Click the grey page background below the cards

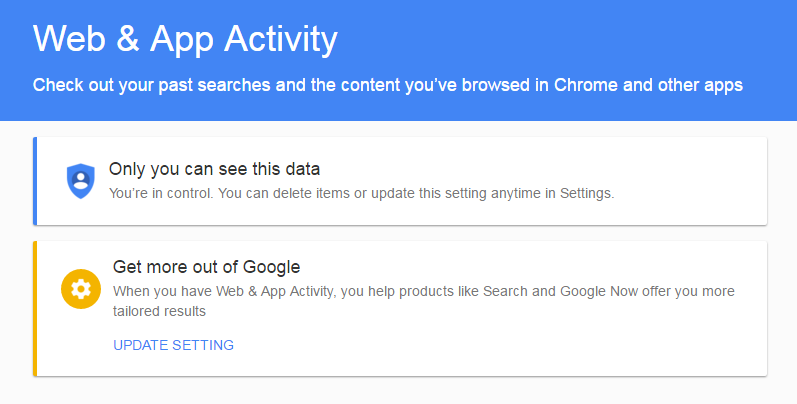(398, 391)
